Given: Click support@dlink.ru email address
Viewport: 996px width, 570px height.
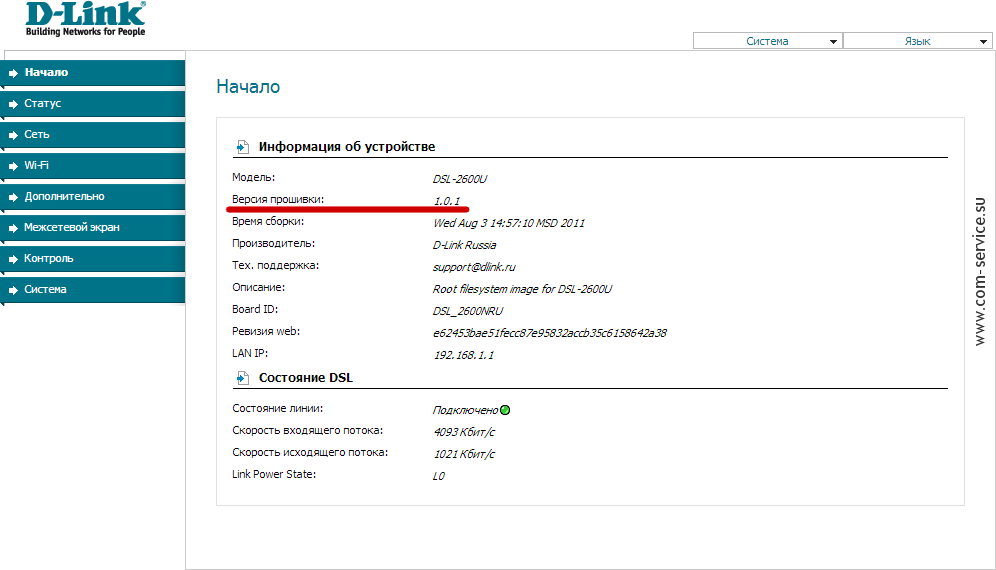Looking at the screenshot, I should coord(474,267).
